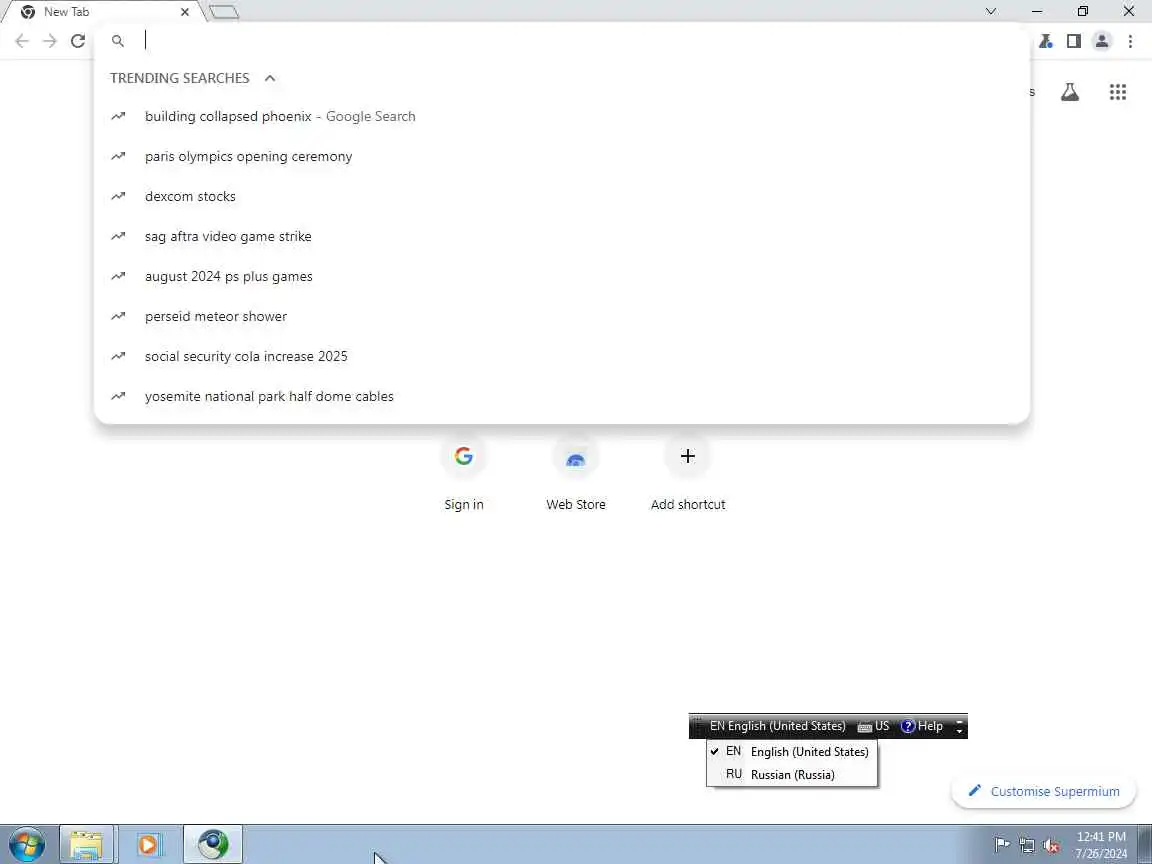The height and width of the screenshot is (864, 1152).
Task: Open the new tab button in tab strip
Action: click(x=224, y=12)
